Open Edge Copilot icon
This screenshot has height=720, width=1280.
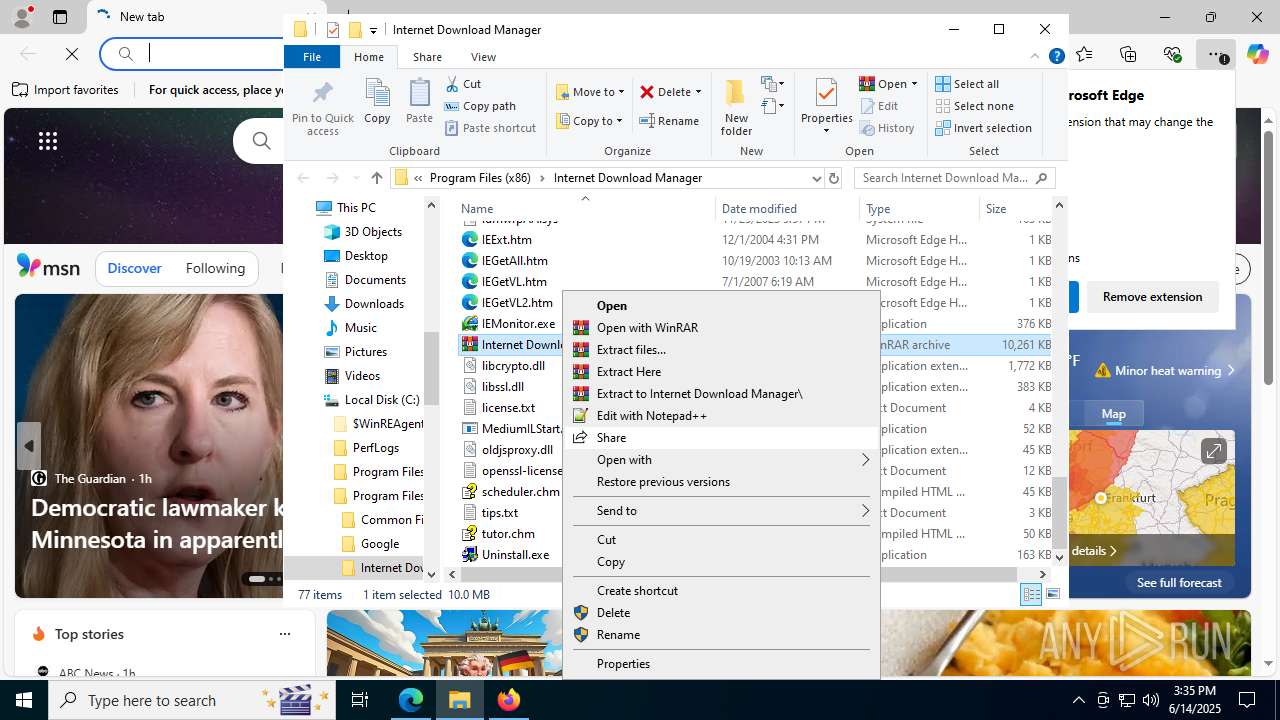(x=1257, y=54)
